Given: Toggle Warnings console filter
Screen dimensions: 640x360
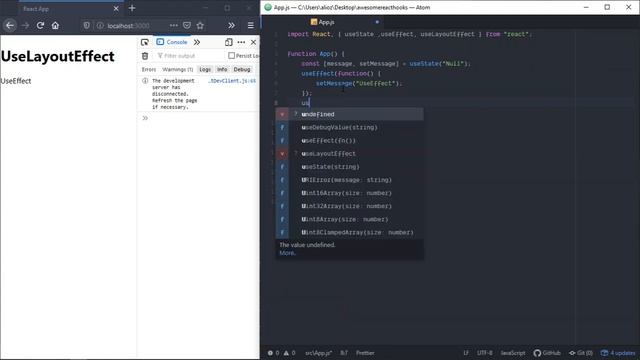Looking at the screenshot, I should tap(178, 69).
